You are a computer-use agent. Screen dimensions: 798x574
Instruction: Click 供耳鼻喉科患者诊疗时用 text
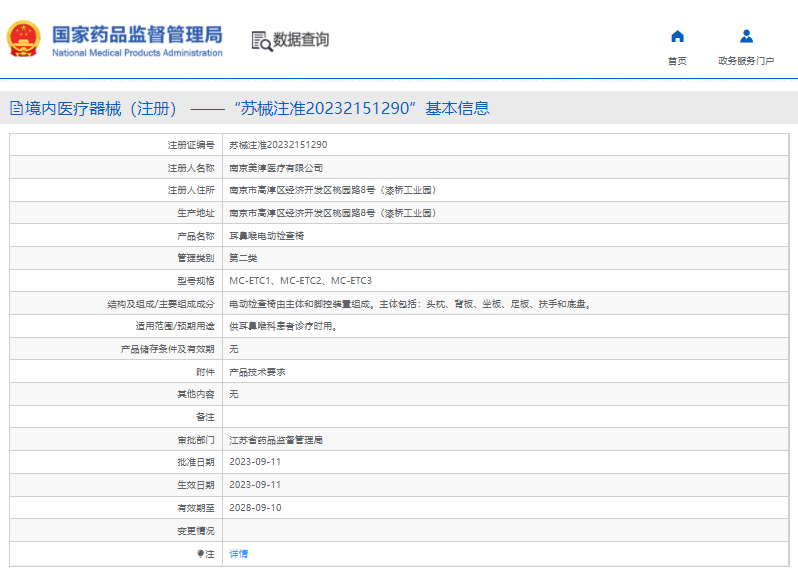(x=283, y=326)
